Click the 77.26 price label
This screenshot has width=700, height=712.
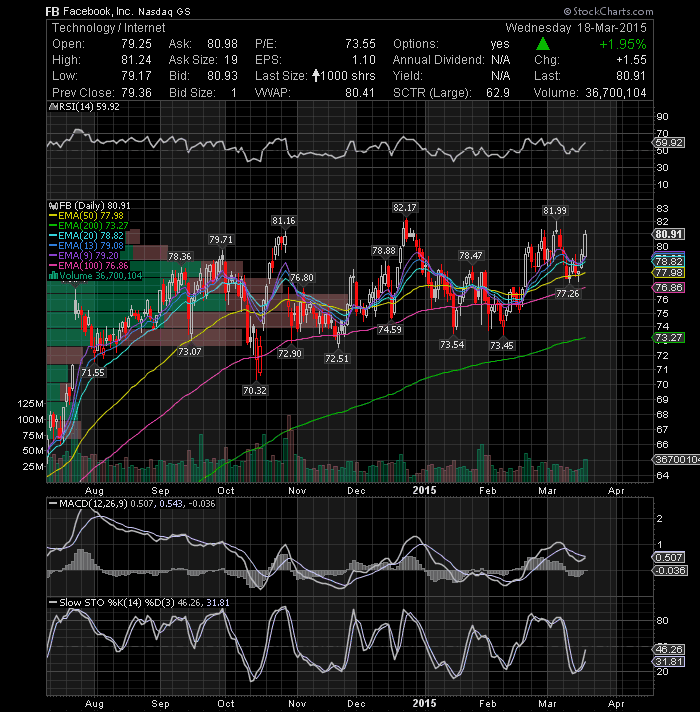[567, 294]
